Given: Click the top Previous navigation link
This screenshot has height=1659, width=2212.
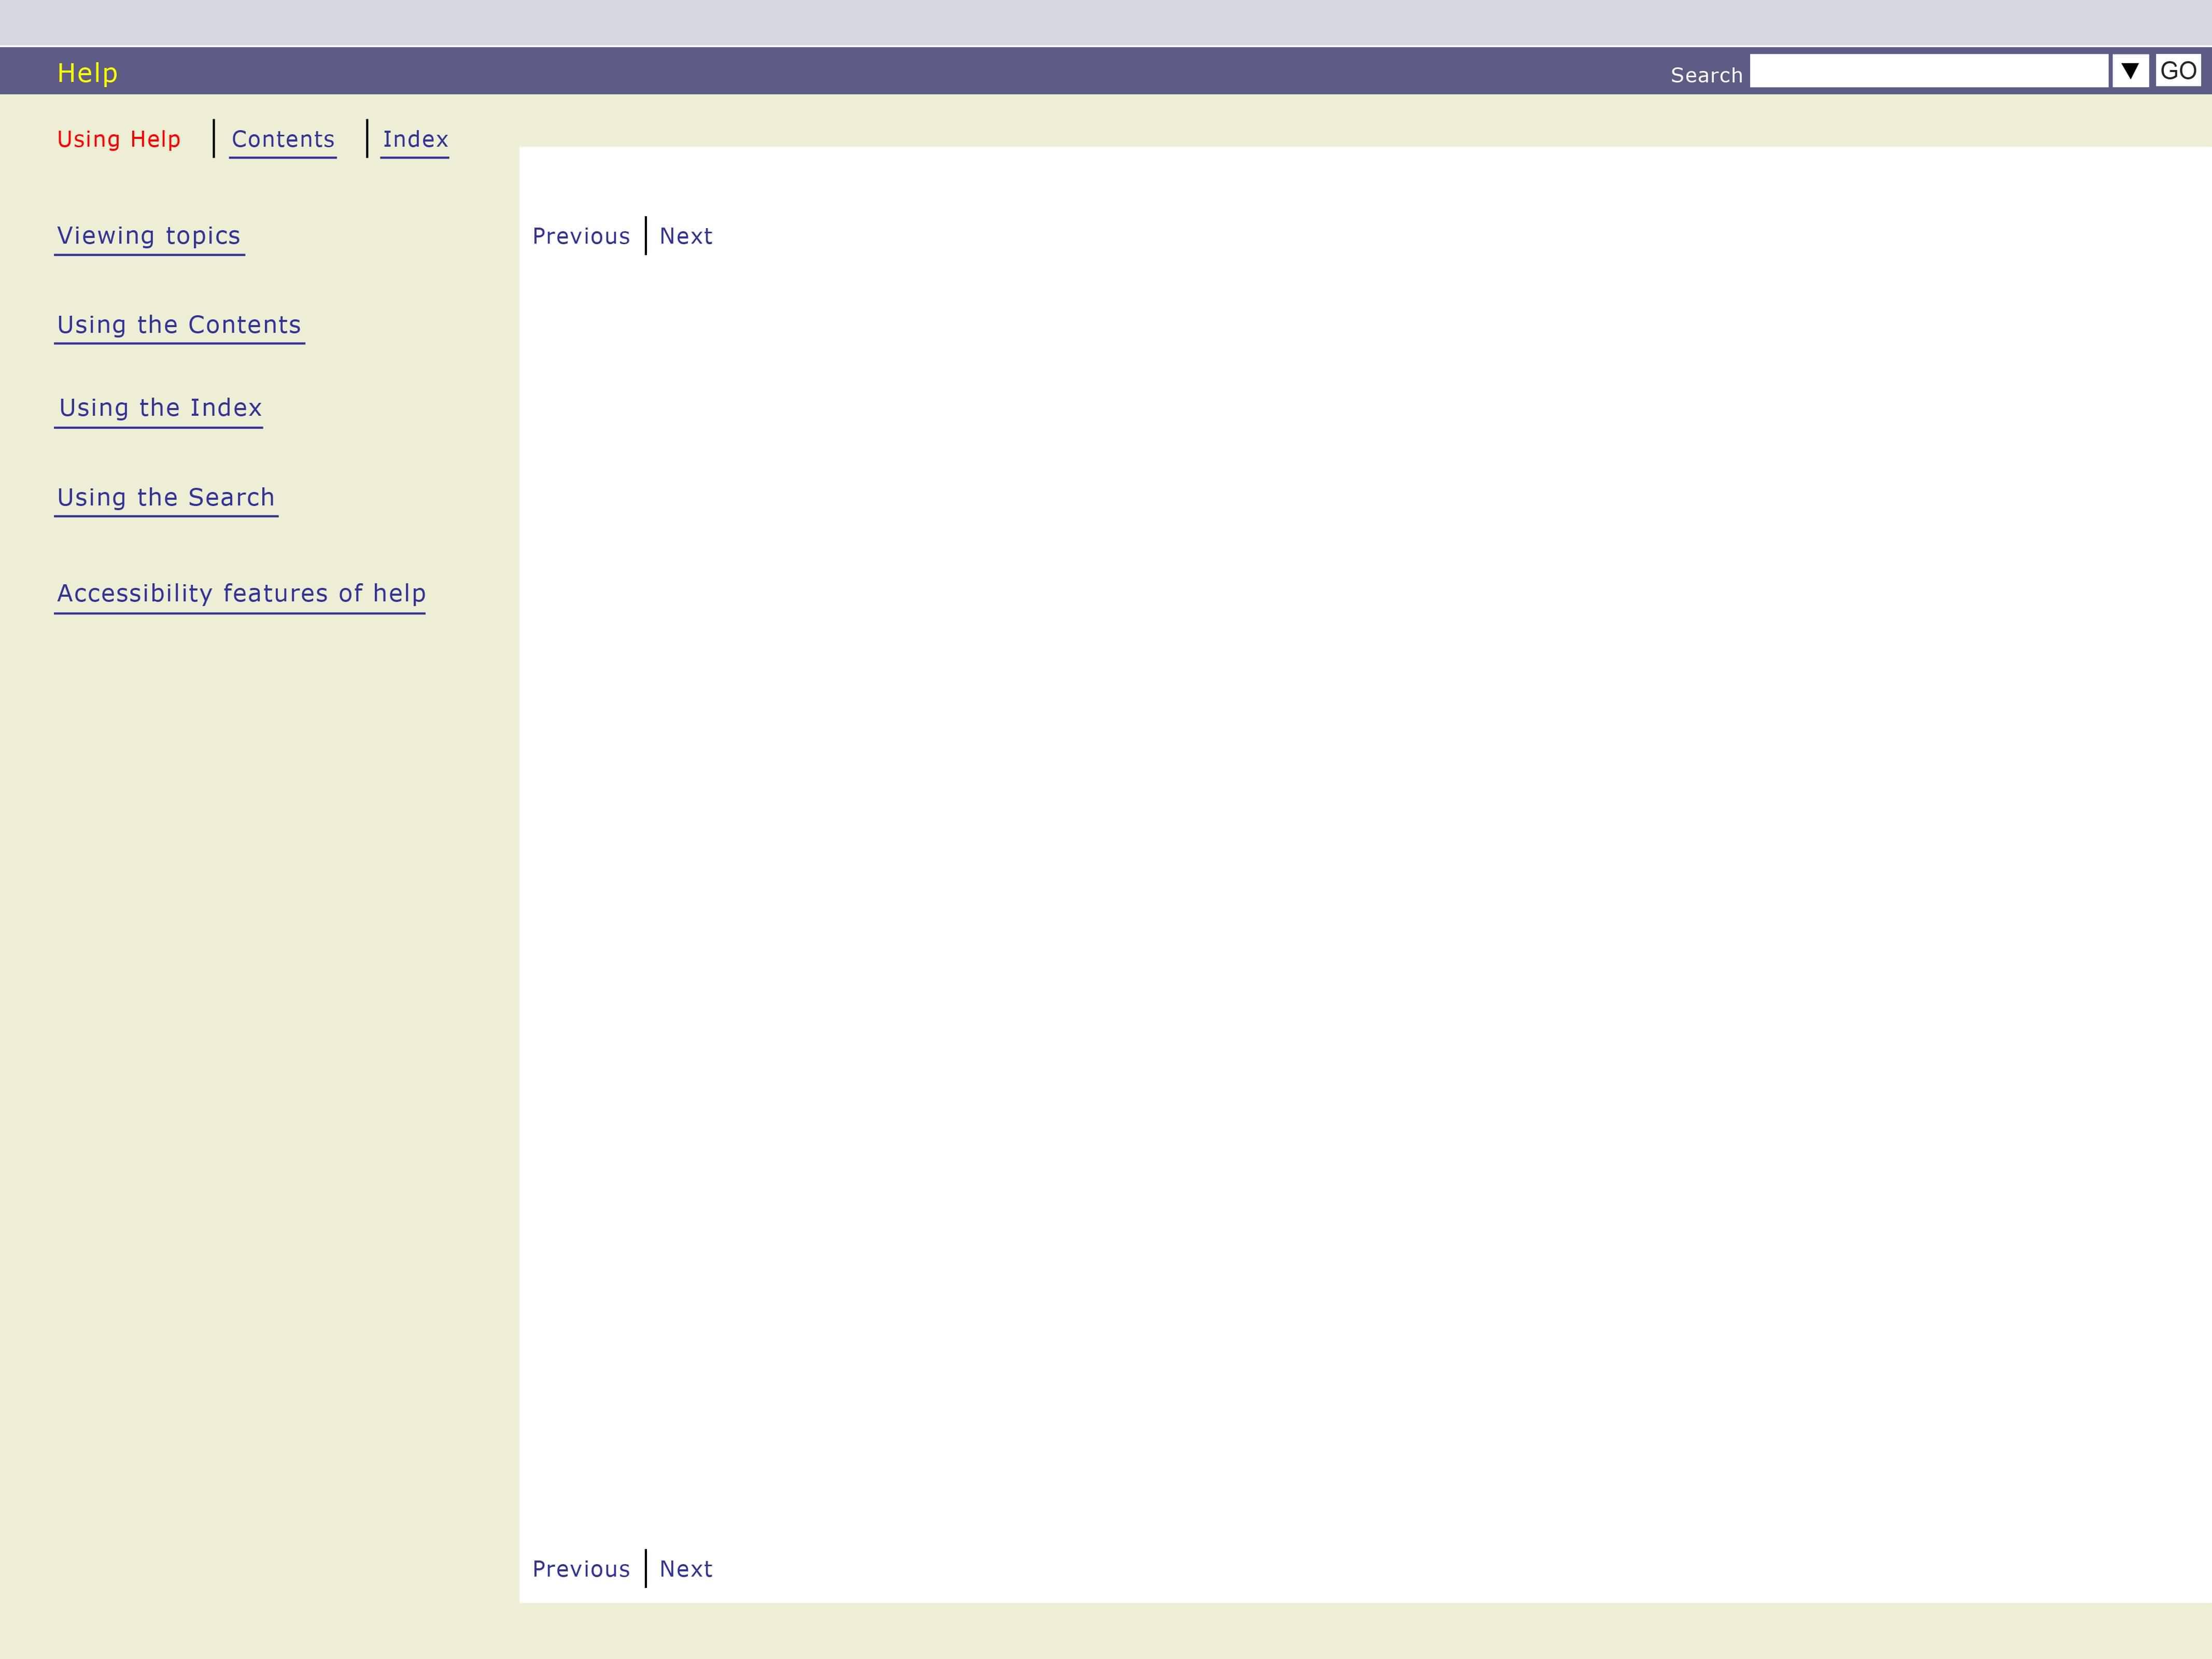Looking at the screenshot, I should click(581, 237).
